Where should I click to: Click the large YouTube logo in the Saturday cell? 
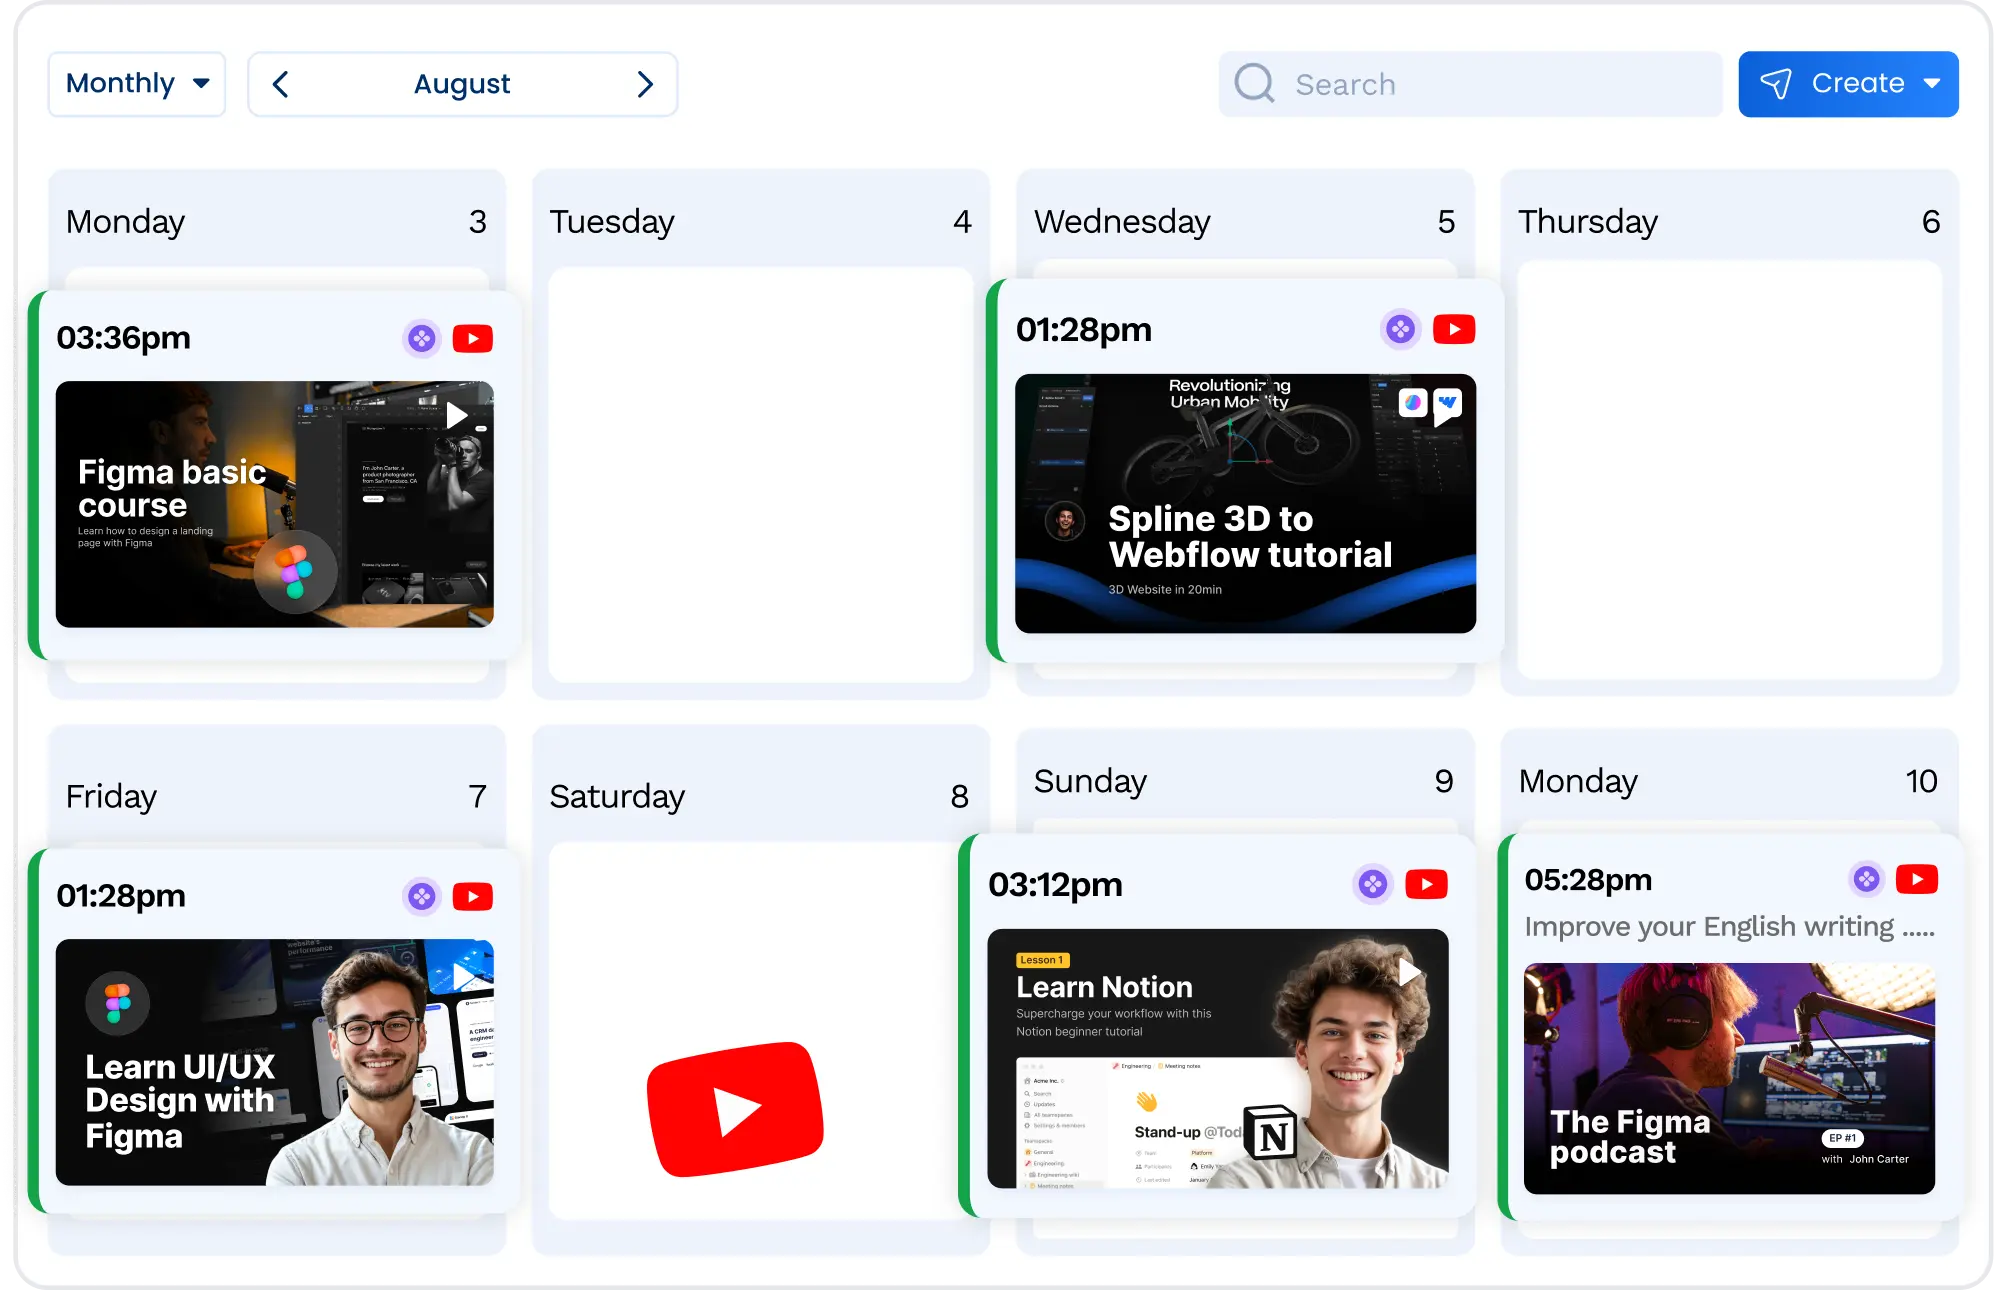[736, 1105]
